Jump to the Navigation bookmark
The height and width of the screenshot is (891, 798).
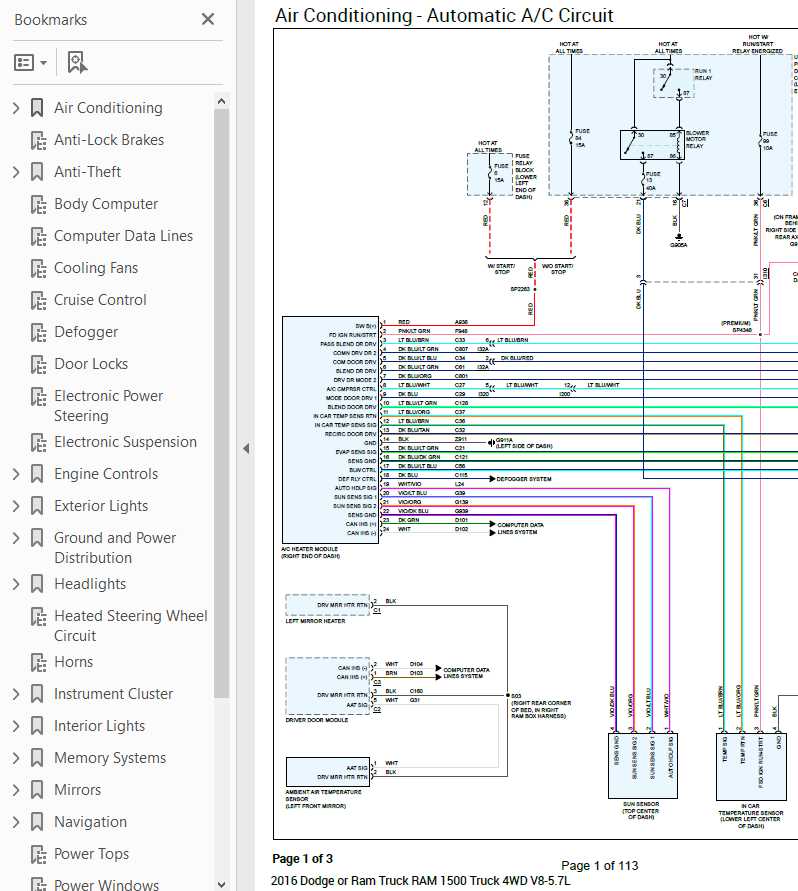(90, 822)
